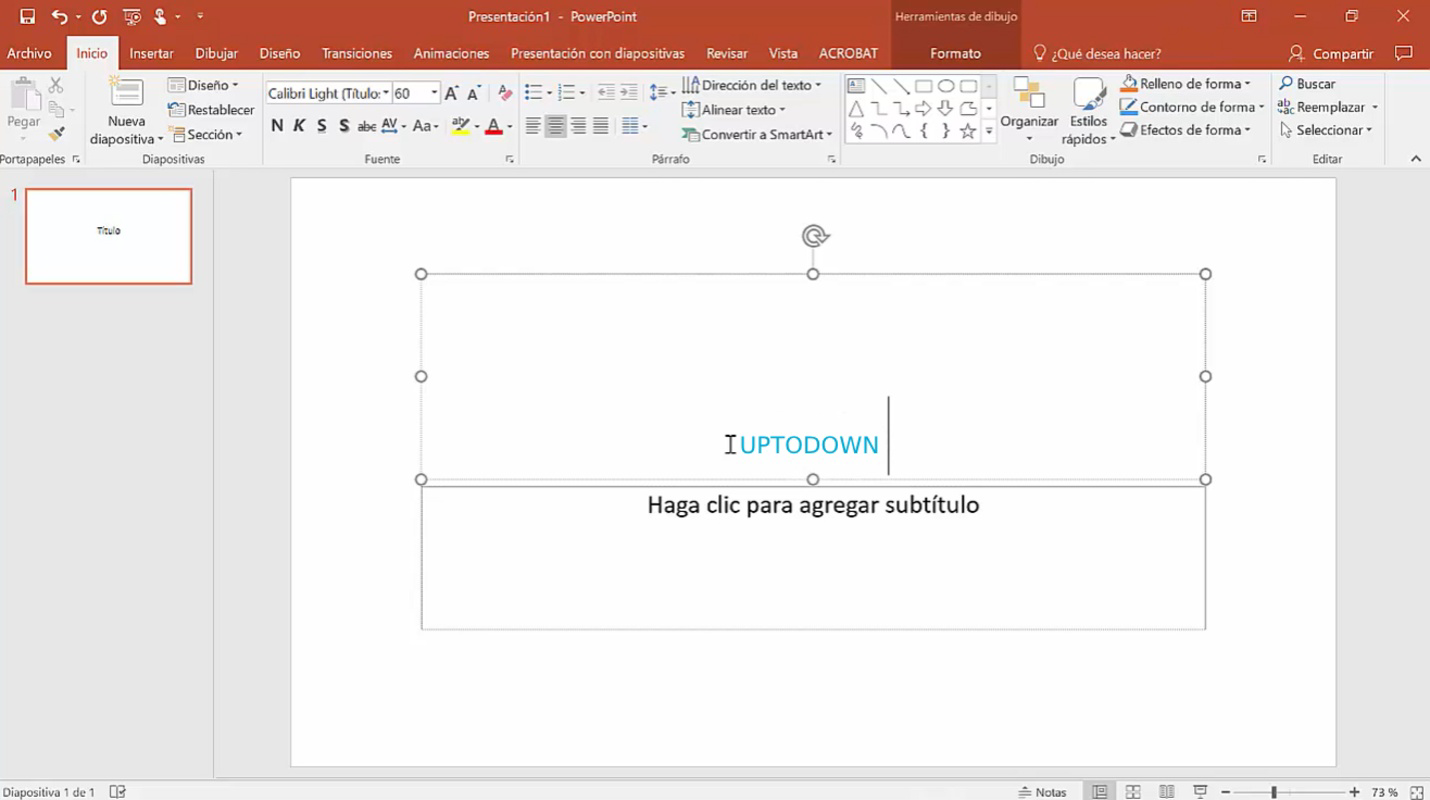The width and height of the screenshot is (1430, 800).
Task: Switch to the Insertar ribbon tab
Action: click(x=151, y=53)
